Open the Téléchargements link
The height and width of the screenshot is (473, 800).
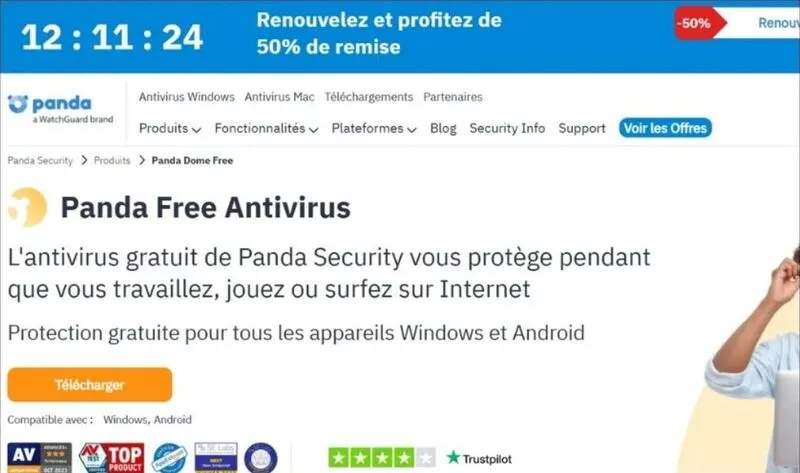[369, 97]
